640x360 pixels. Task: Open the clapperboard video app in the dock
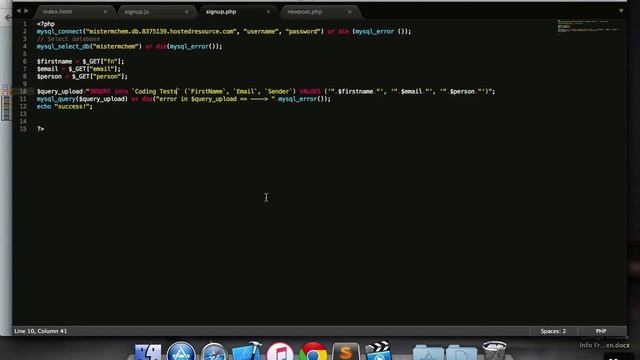coord(378,351)
